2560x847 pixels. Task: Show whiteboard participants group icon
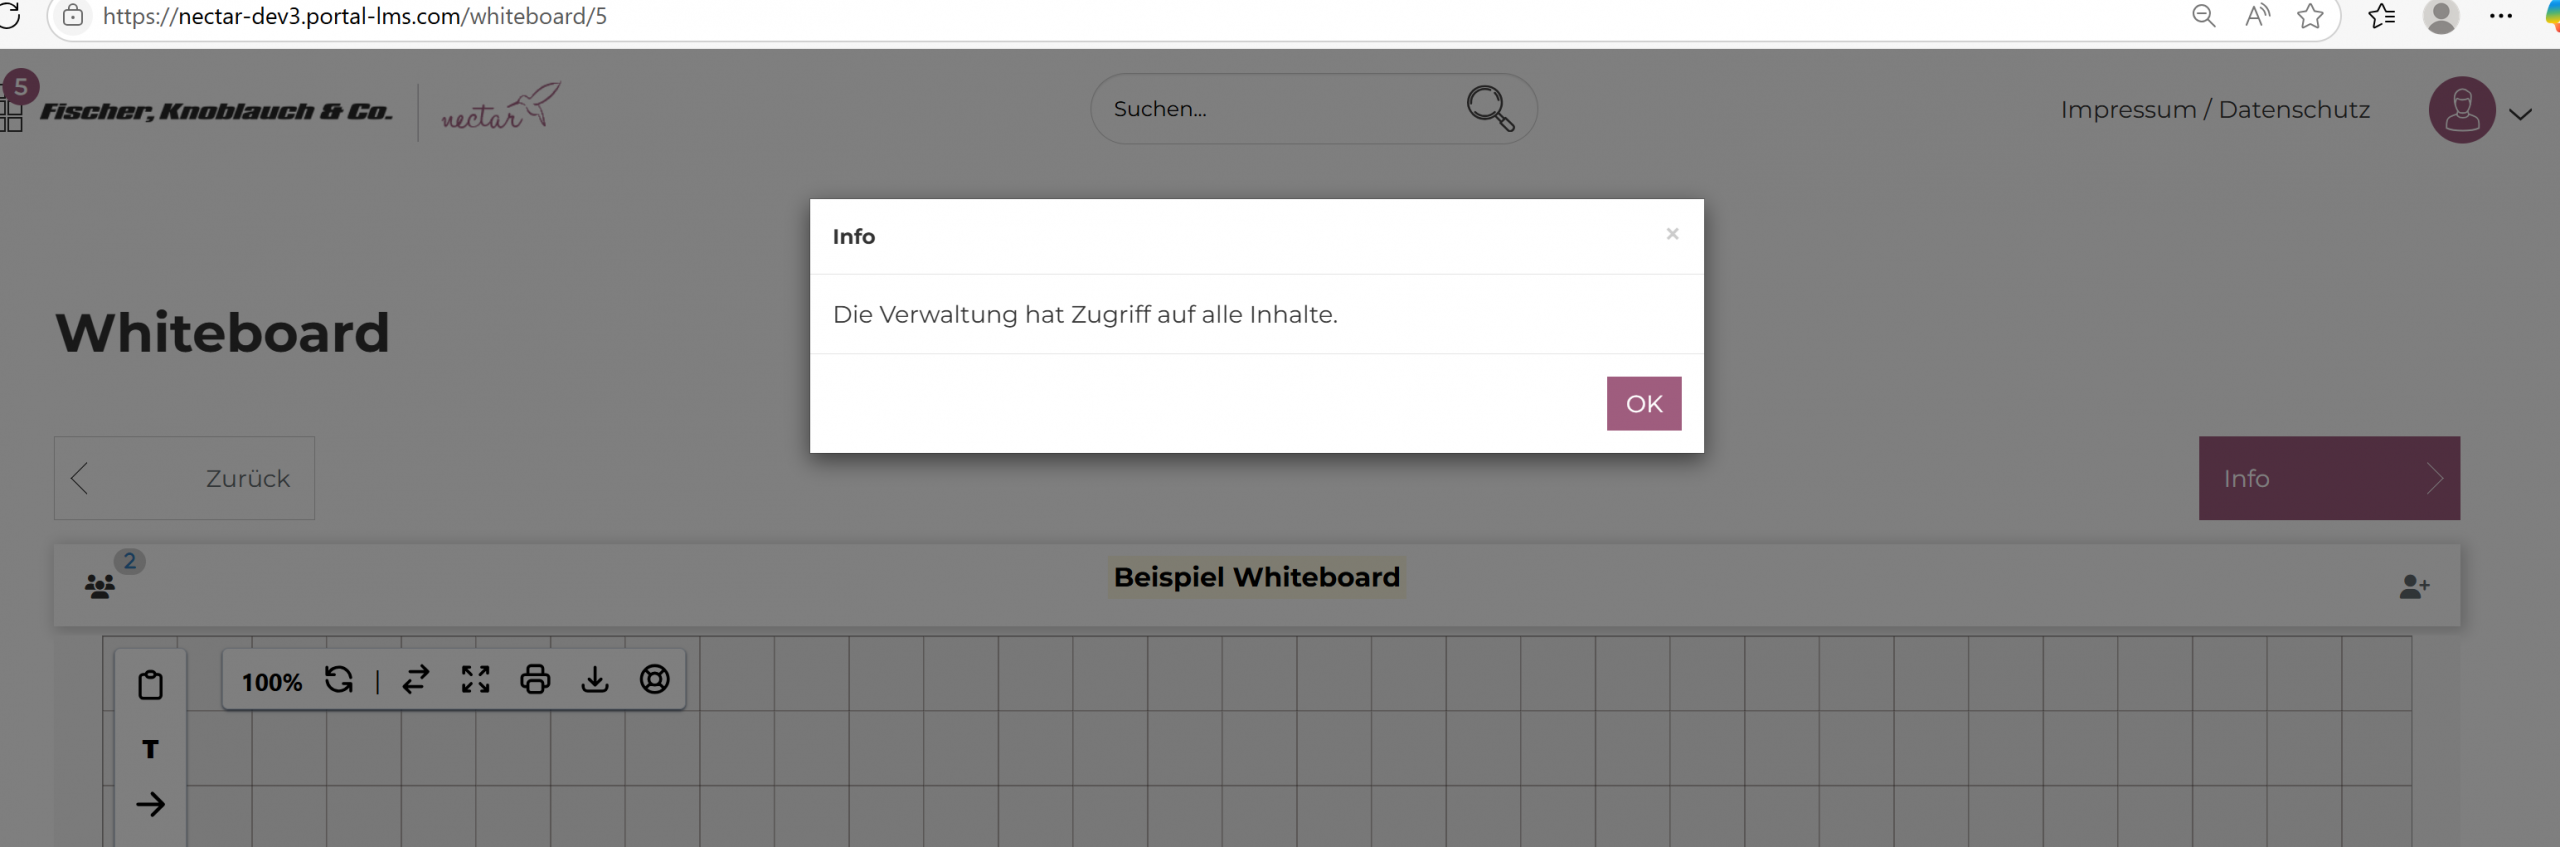pos(100,586)
